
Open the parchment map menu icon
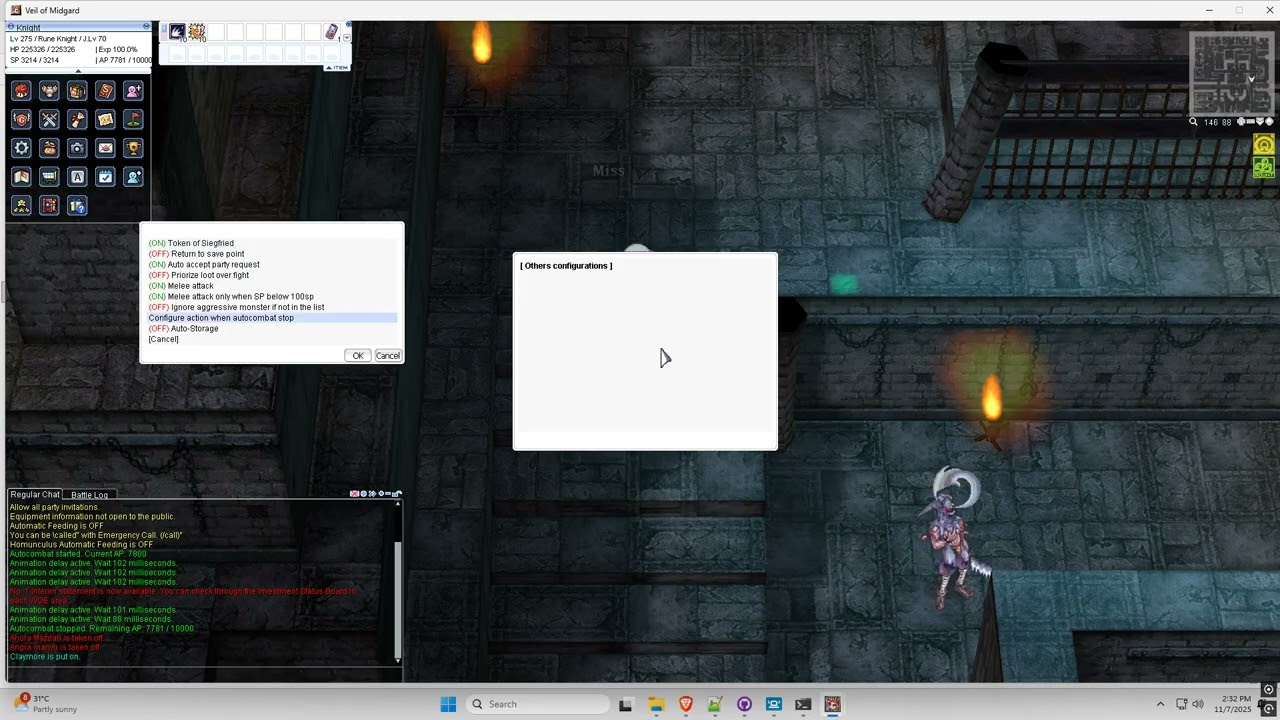point(105,119)
